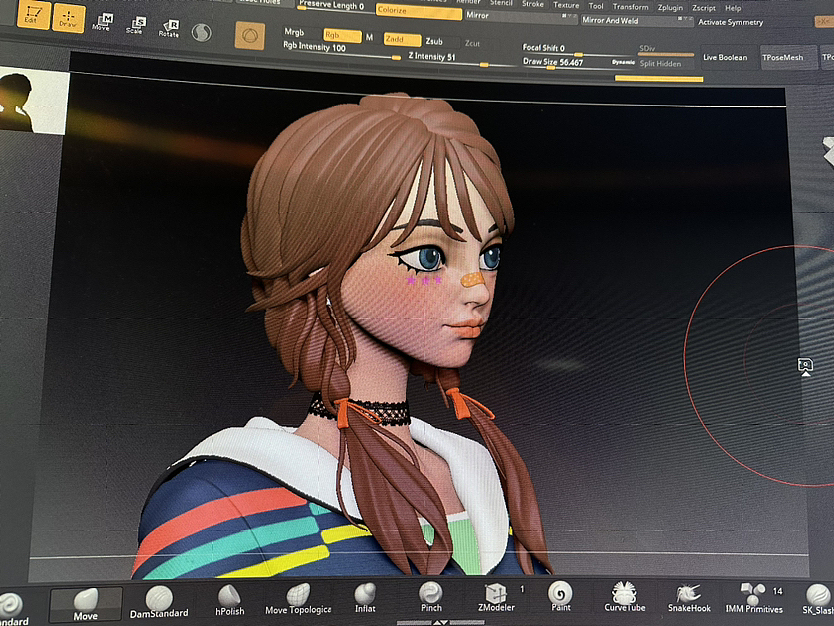Click the camera icon on the right edge

tap(805, 366)
